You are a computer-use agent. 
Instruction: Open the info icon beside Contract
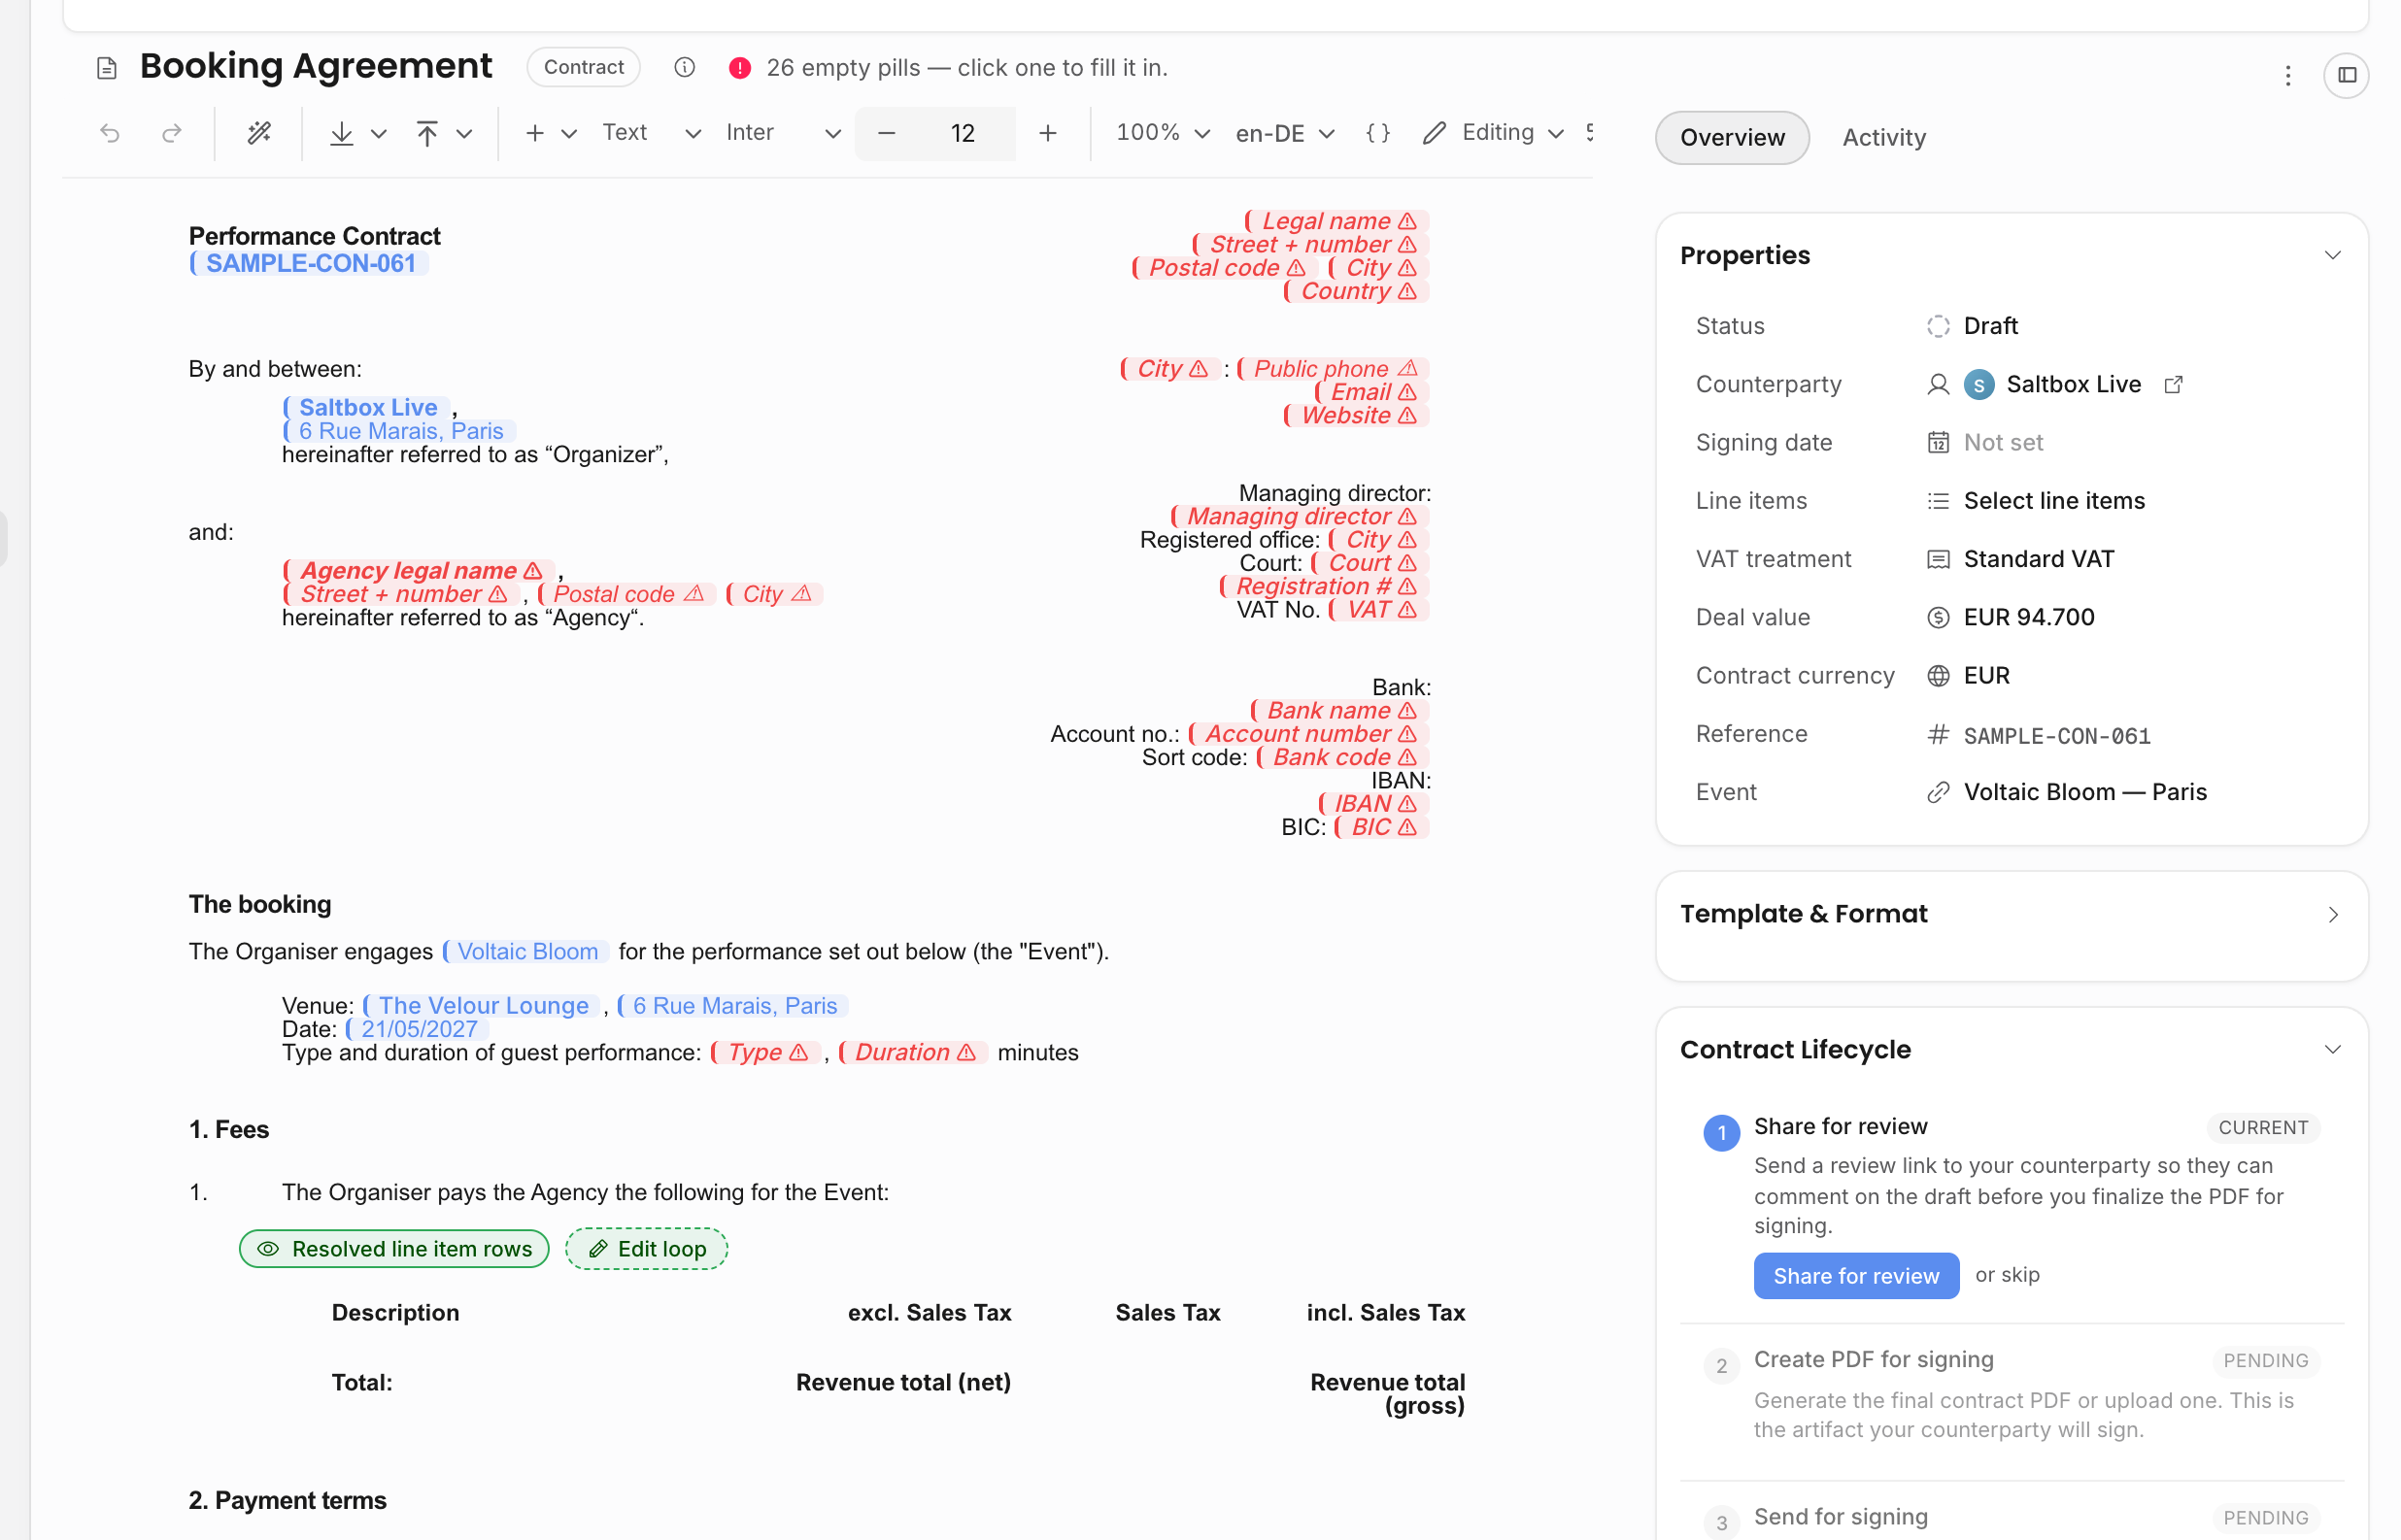(684, 67)
